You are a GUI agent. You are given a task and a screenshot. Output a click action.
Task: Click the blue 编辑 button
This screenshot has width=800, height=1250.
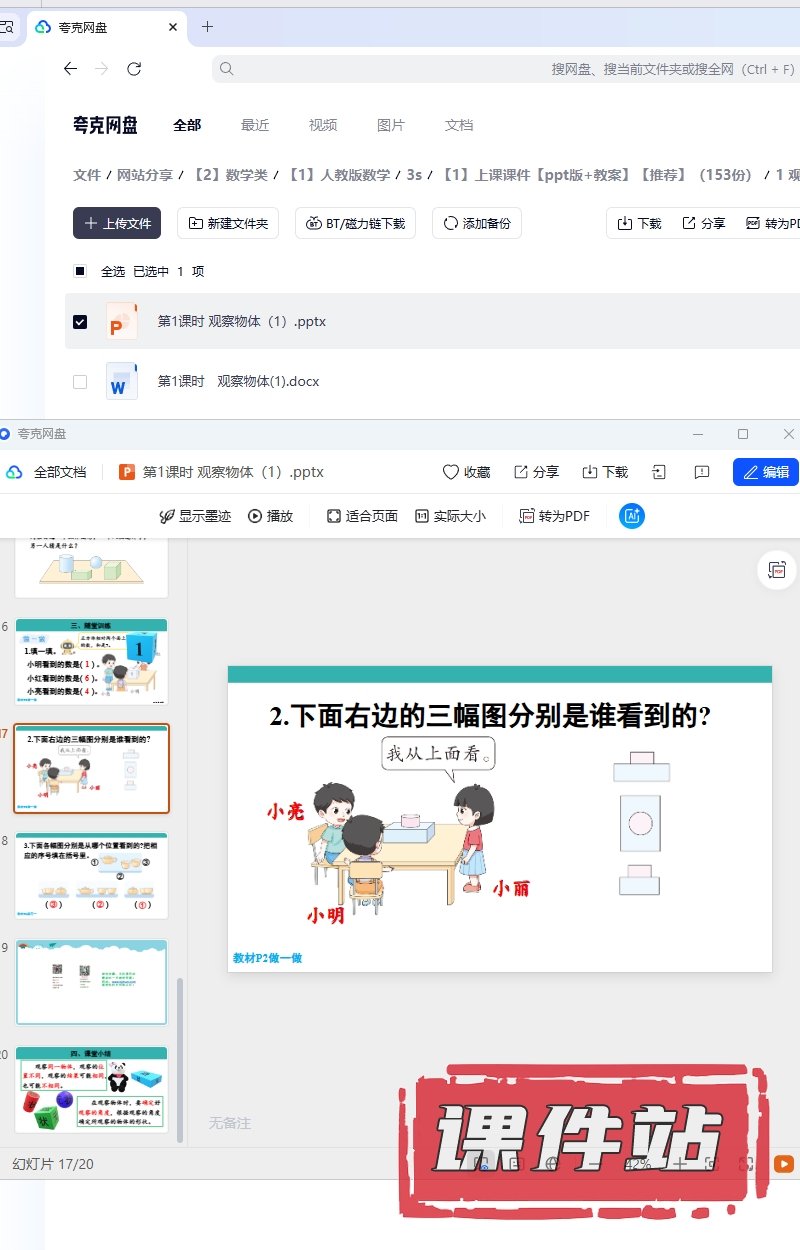coord(765,472)
